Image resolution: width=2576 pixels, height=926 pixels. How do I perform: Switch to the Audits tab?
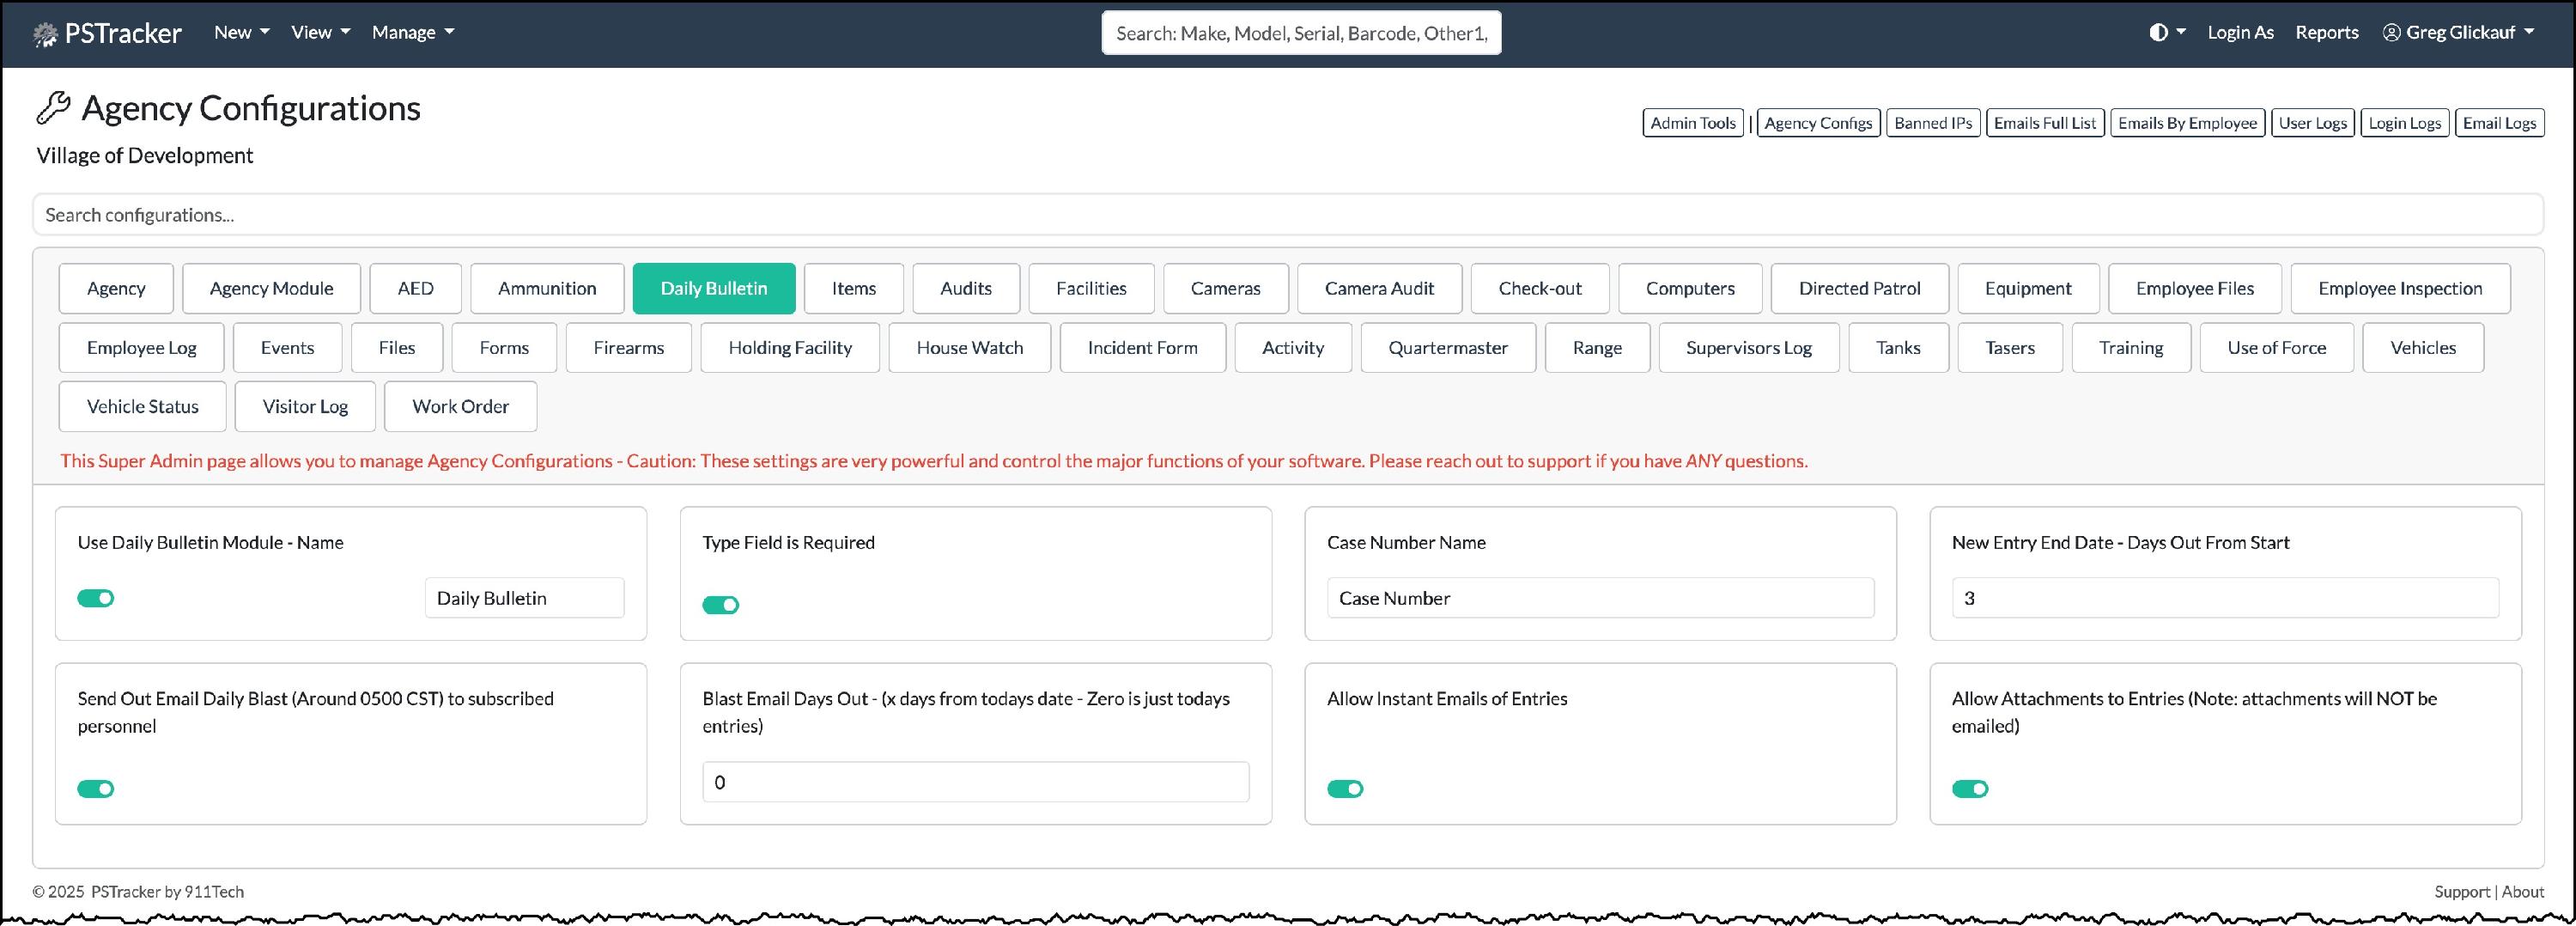[x=966, y=288]
